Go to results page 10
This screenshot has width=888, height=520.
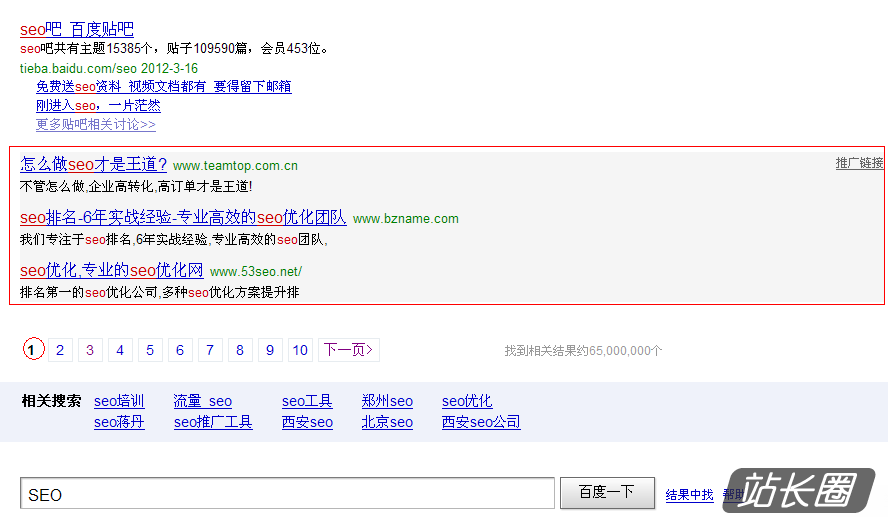(x=300, y=350)
